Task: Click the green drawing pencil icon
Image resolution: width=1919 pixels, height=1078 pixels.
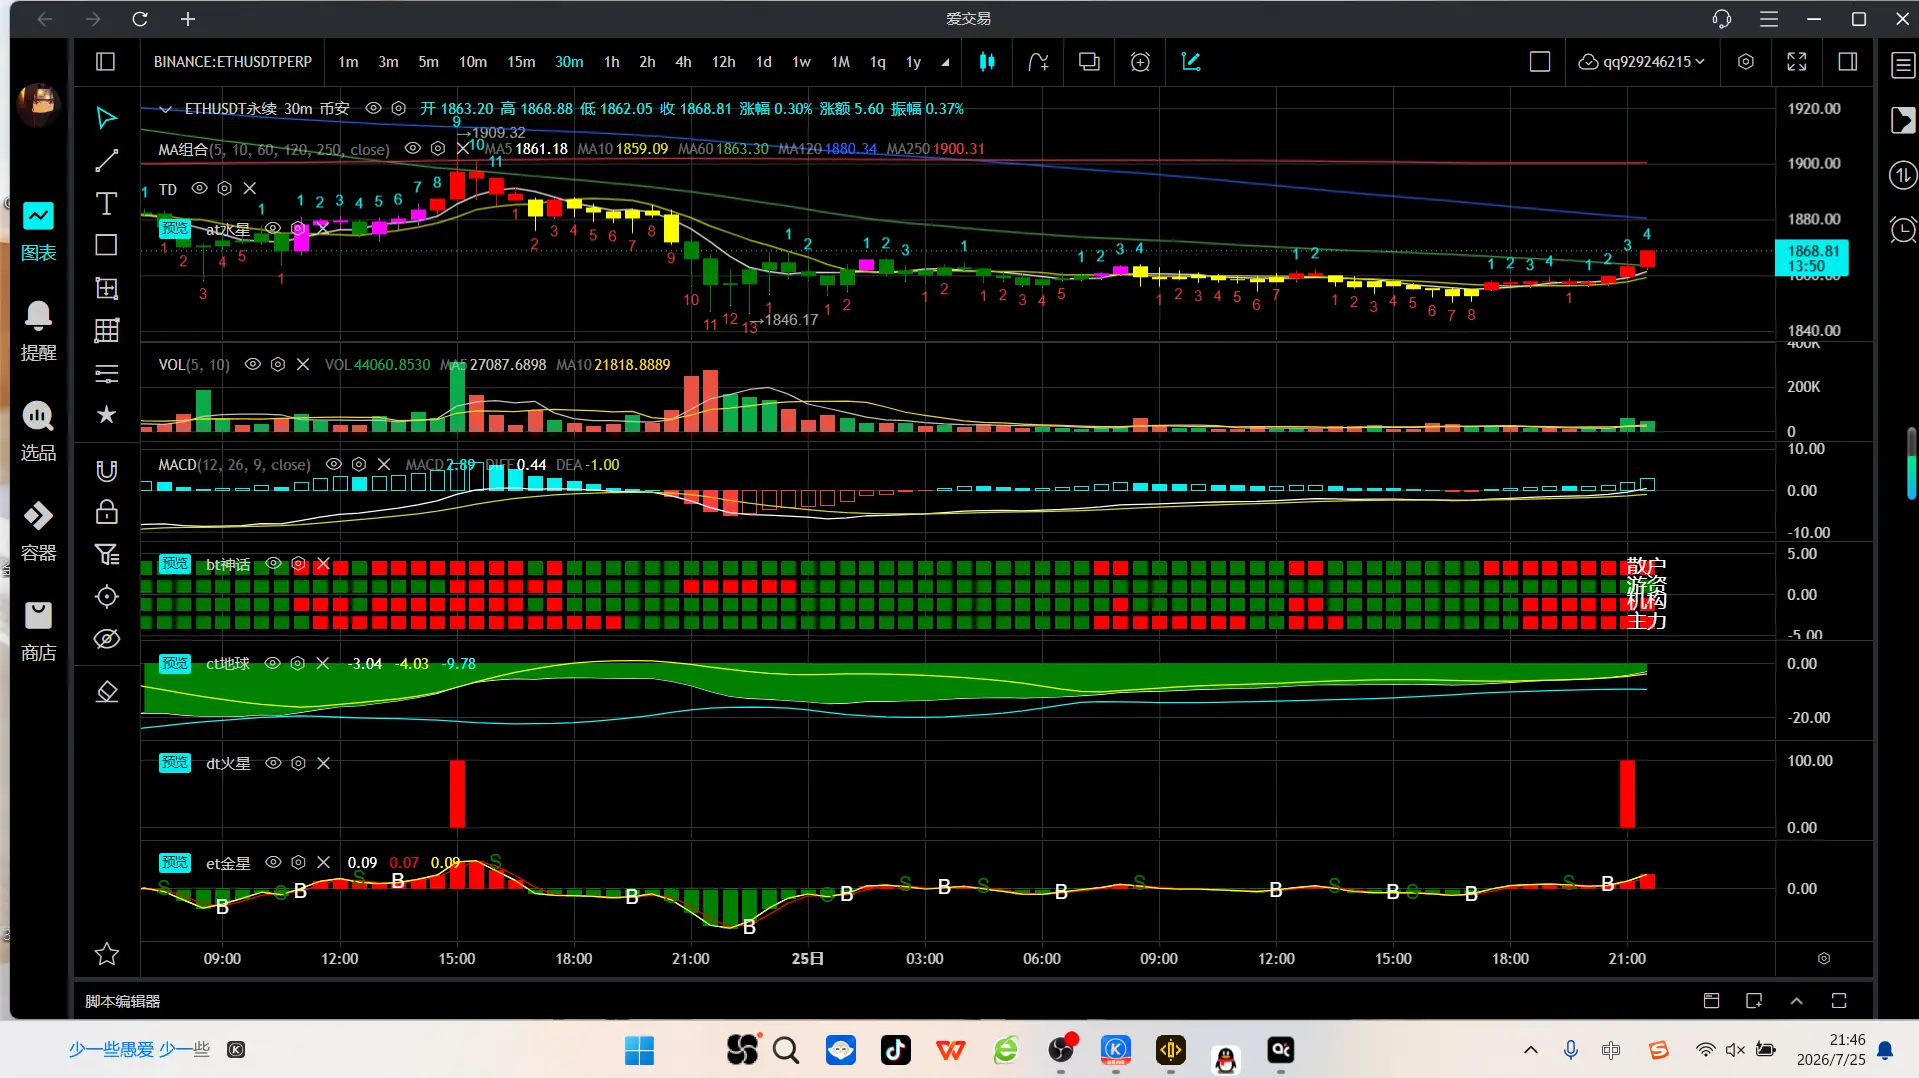Action: point(1191,62)
